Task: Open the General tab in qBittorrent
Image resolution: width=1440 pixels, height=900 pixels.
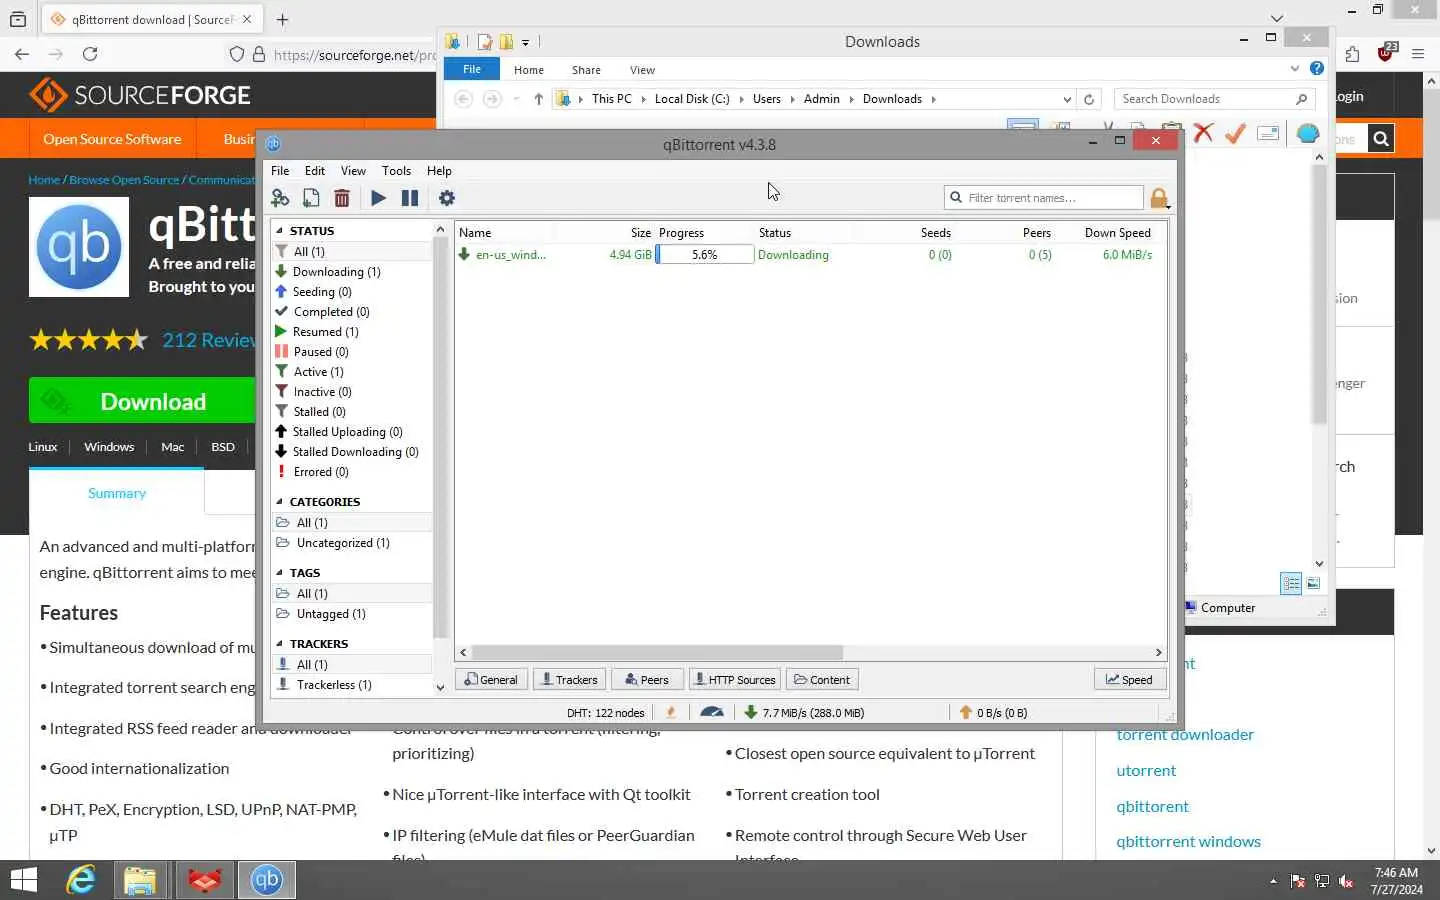Action: [490, 679]
